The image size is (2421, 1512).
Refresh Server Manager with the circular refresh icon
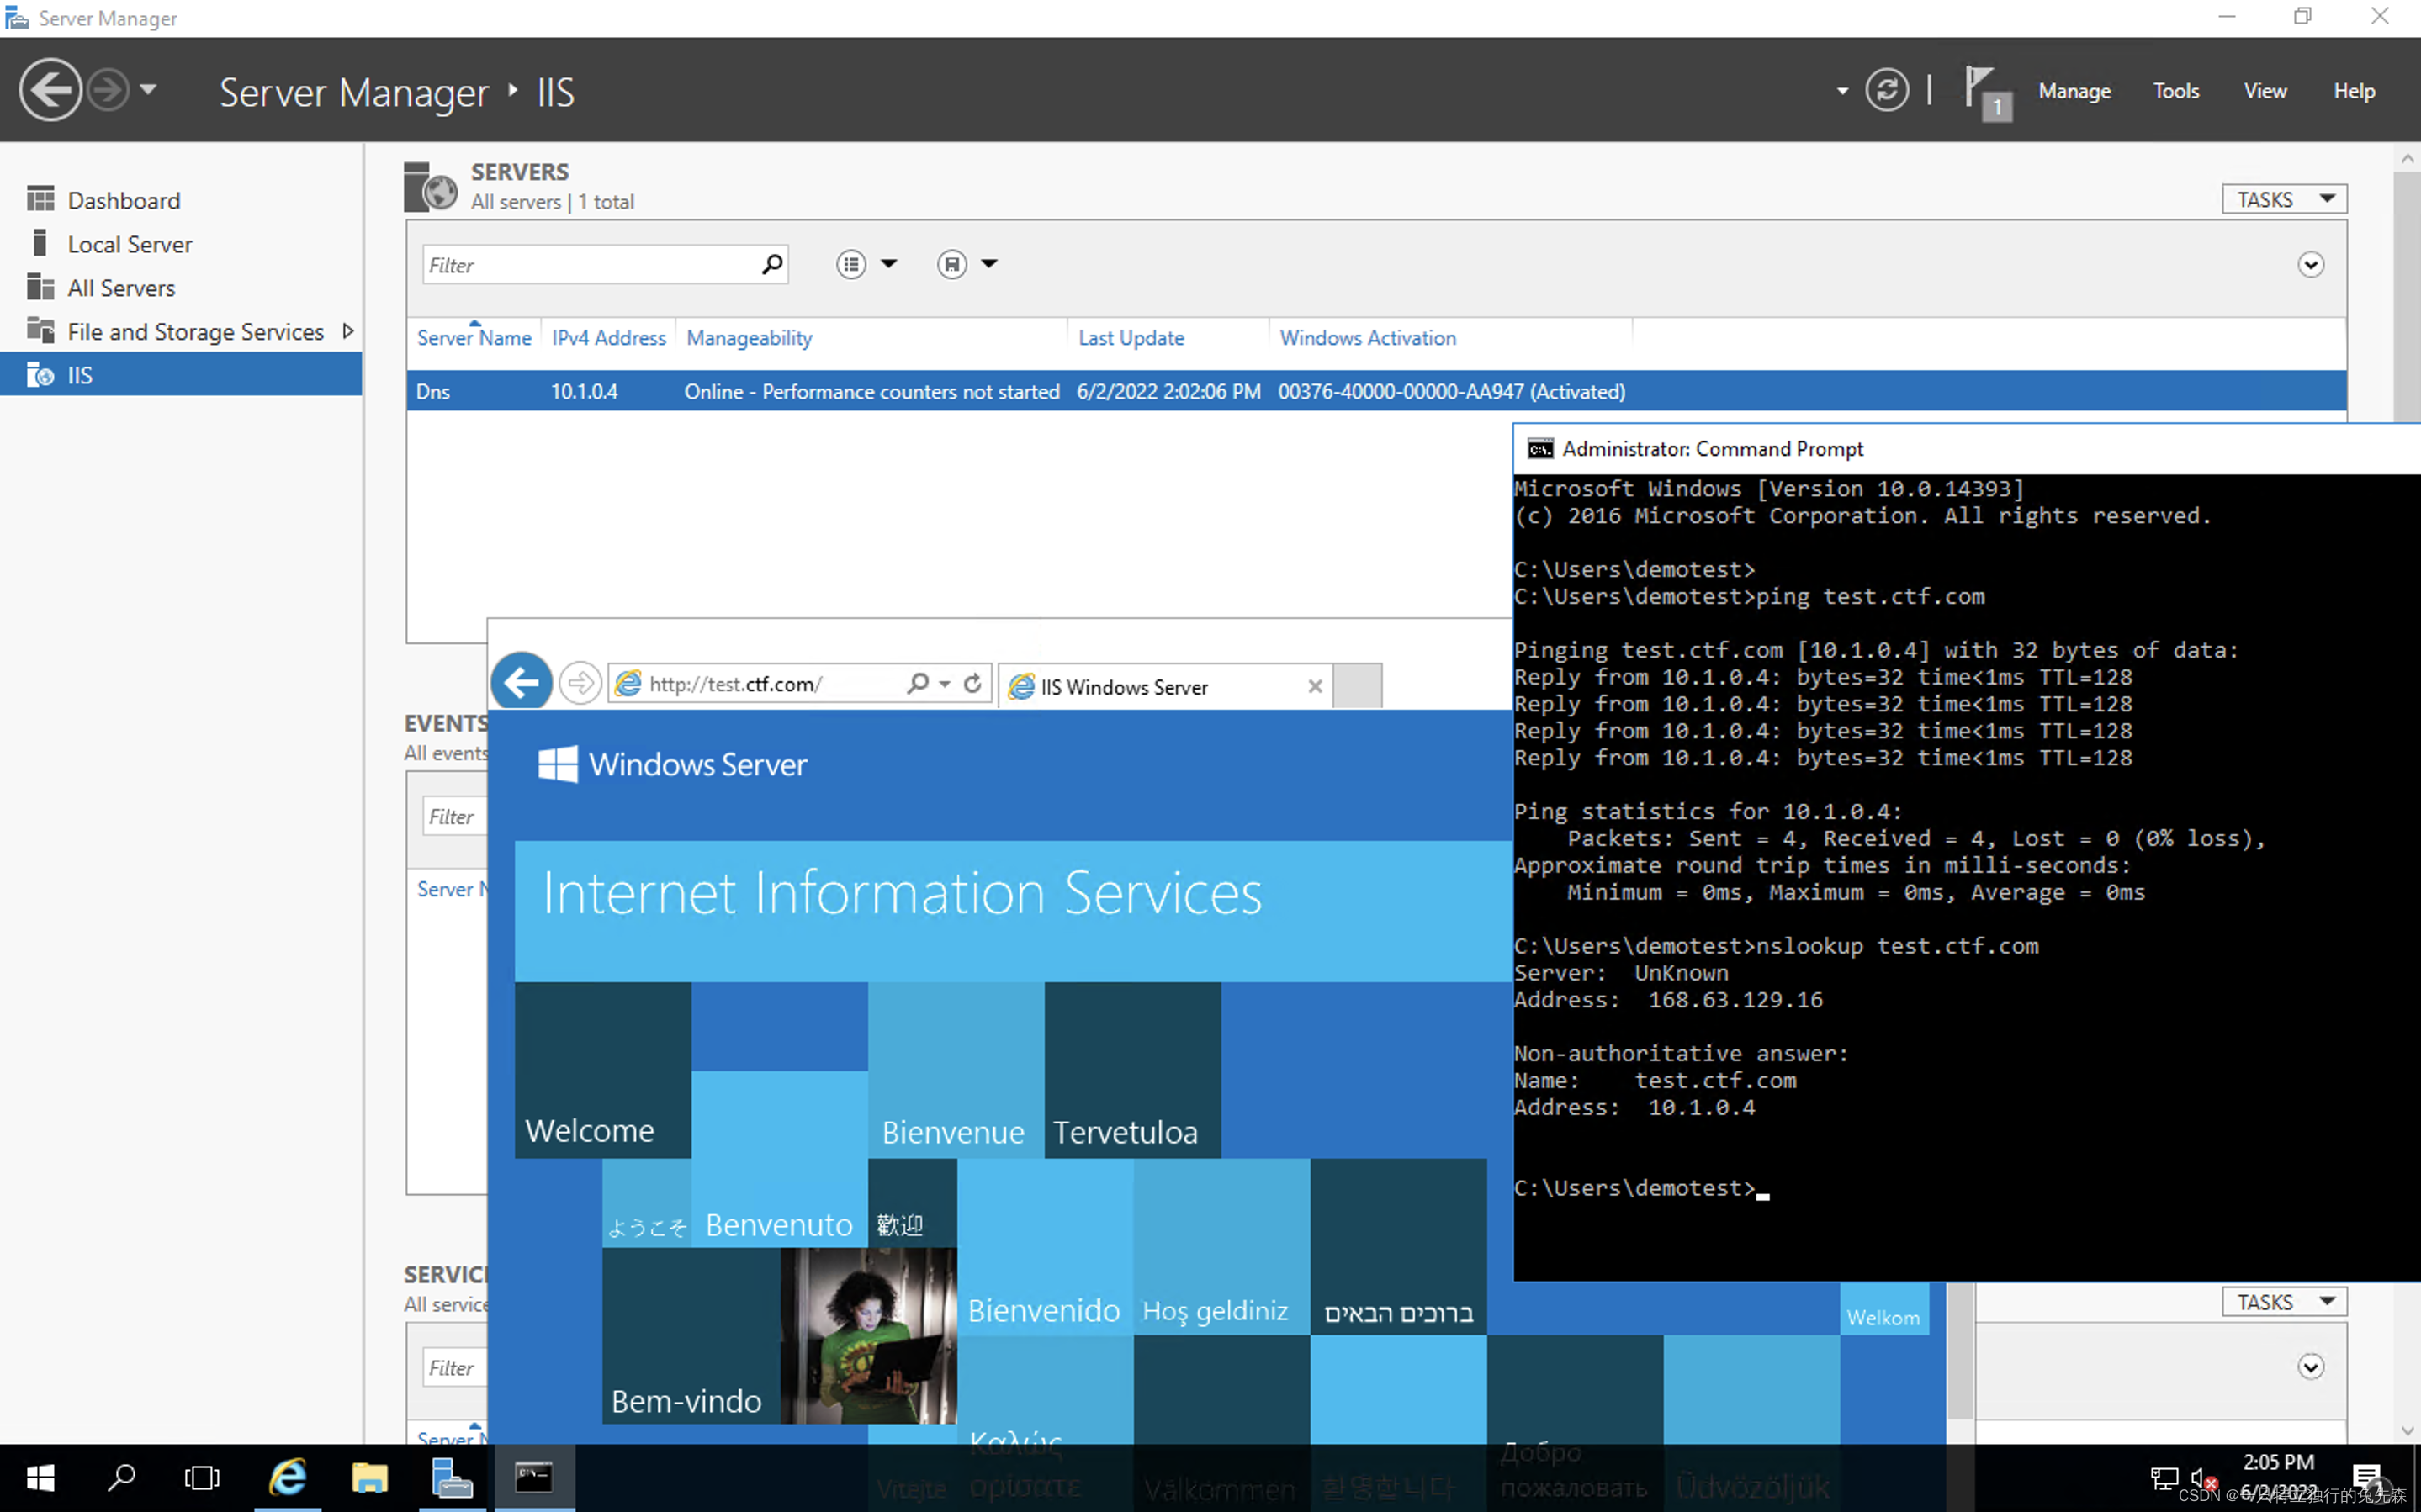tap(1886, 90)
